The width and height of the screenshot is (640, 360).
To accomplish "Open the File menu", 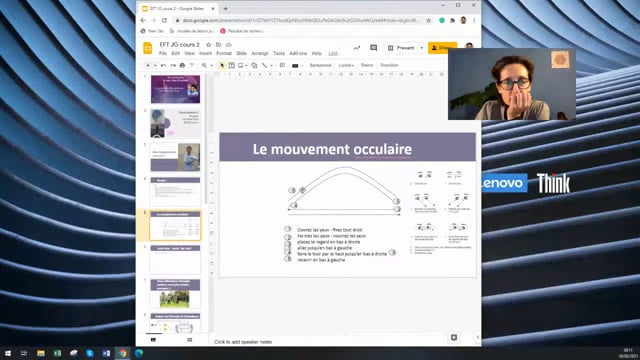I will [x=163, y=53].
